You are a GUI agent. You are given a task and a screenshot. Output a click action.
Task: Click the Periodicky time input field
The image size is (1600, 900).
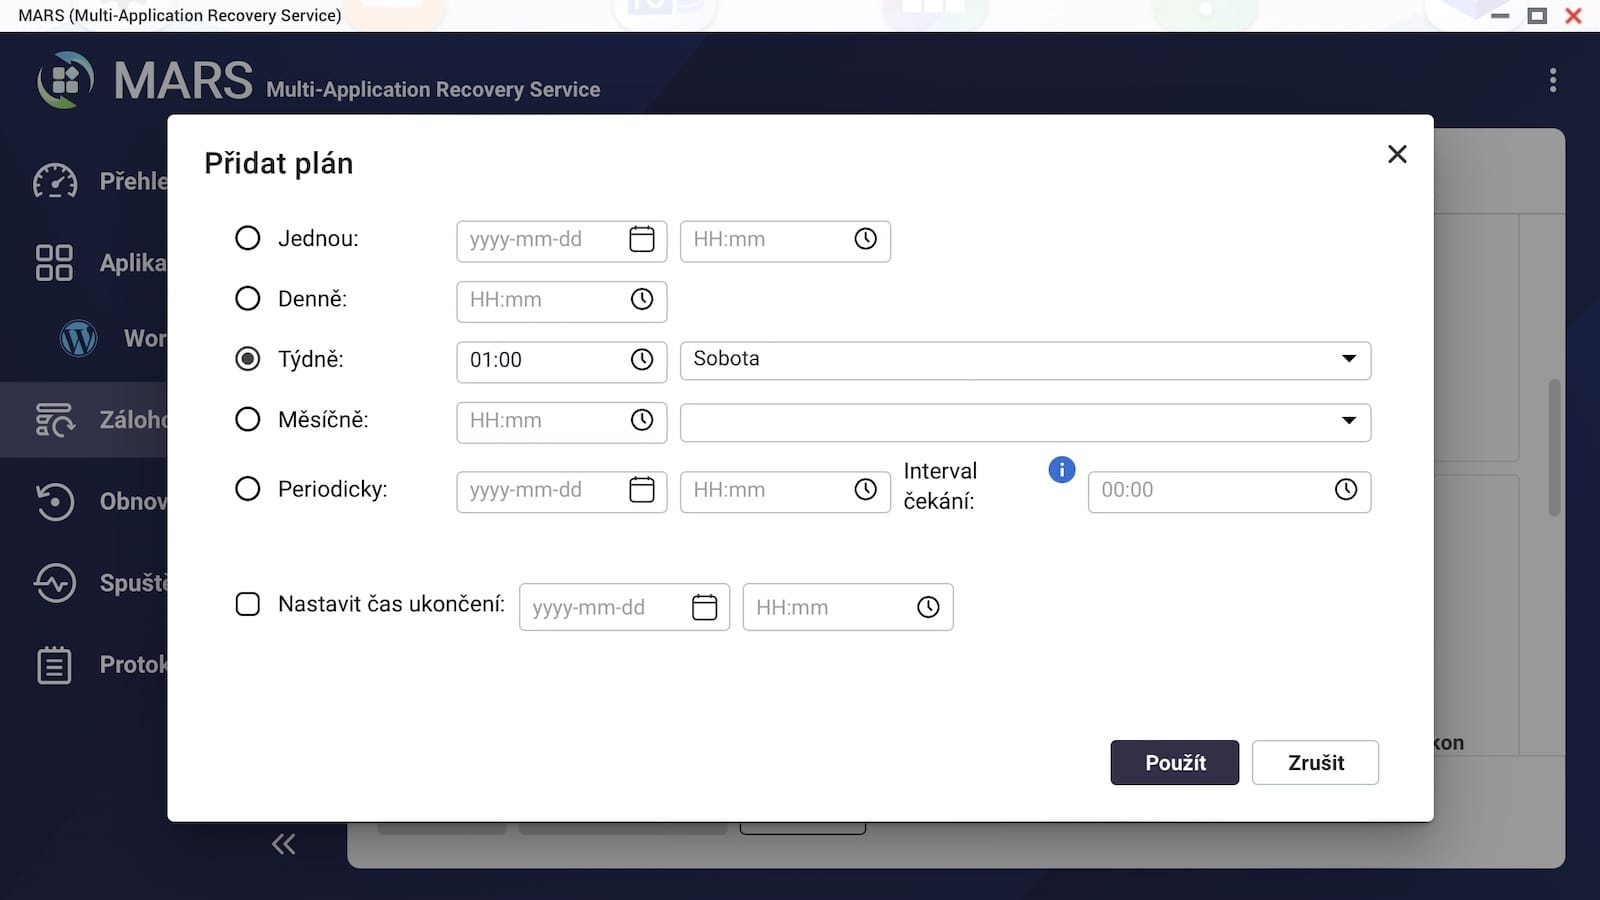(785, 492)
